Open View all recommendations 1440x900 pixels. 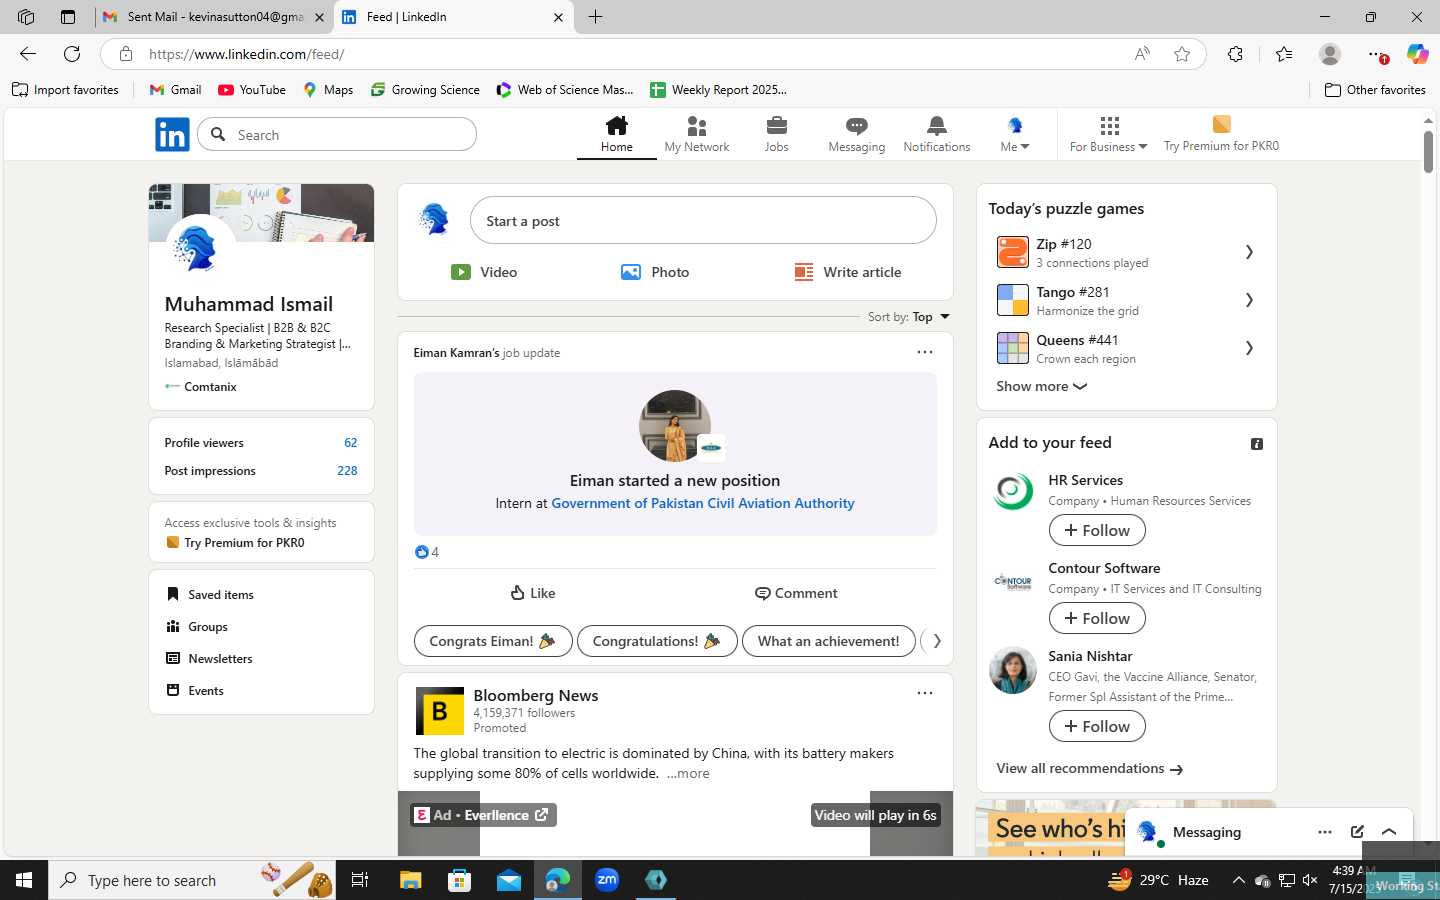pyautogui.click(x=1089, y=768)
